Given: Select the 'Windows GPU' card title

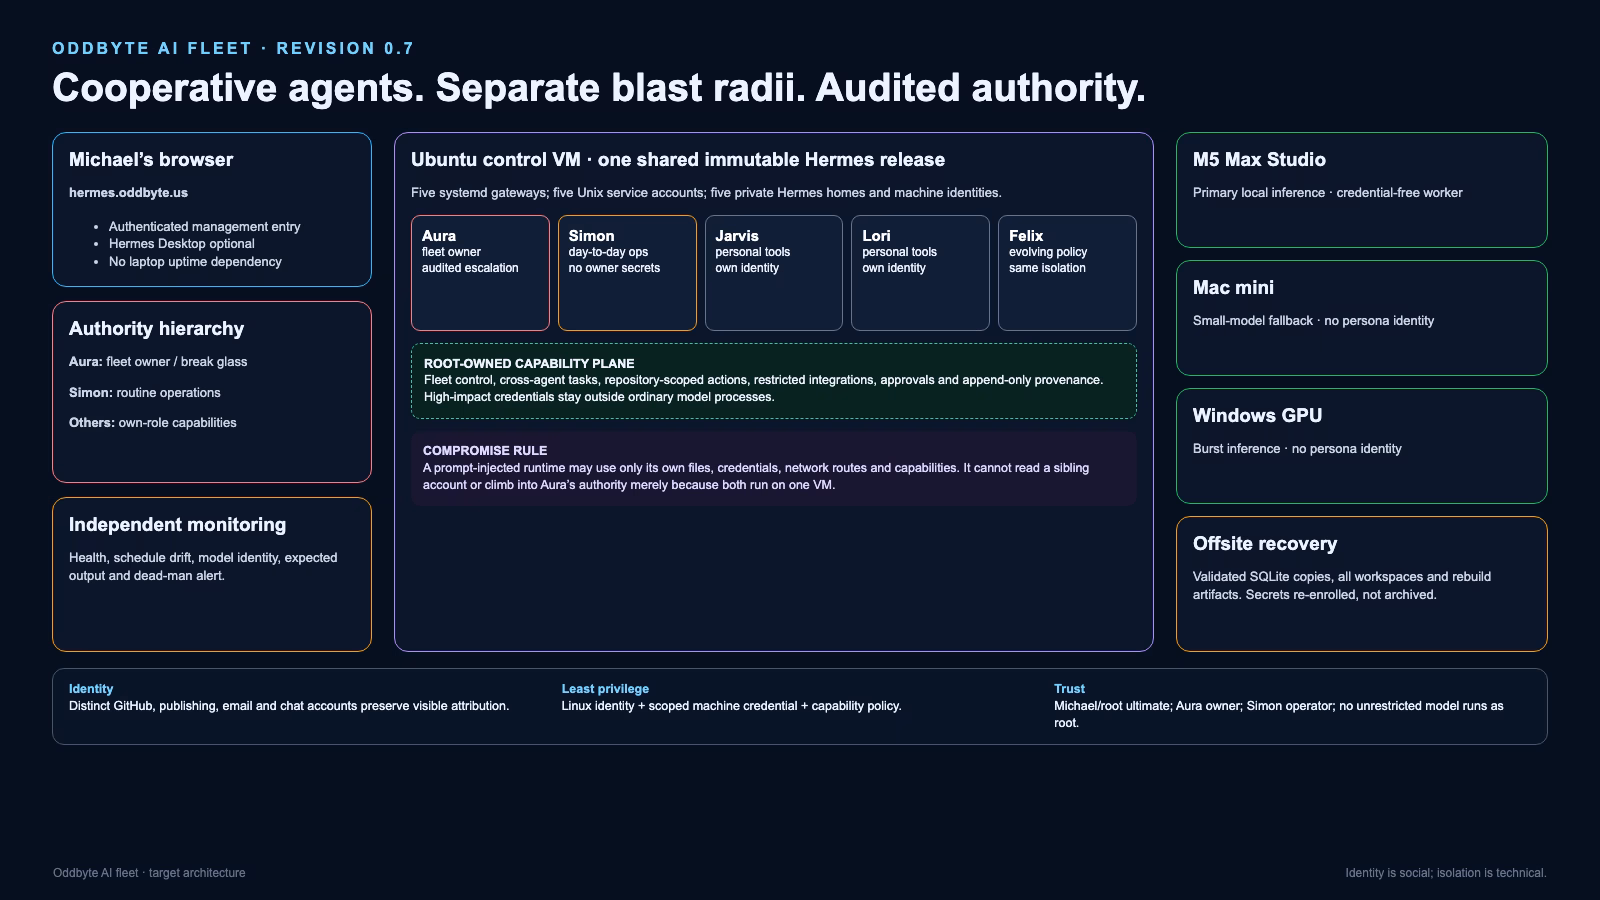Looking at the screenshot, I should coord(1257,415).
